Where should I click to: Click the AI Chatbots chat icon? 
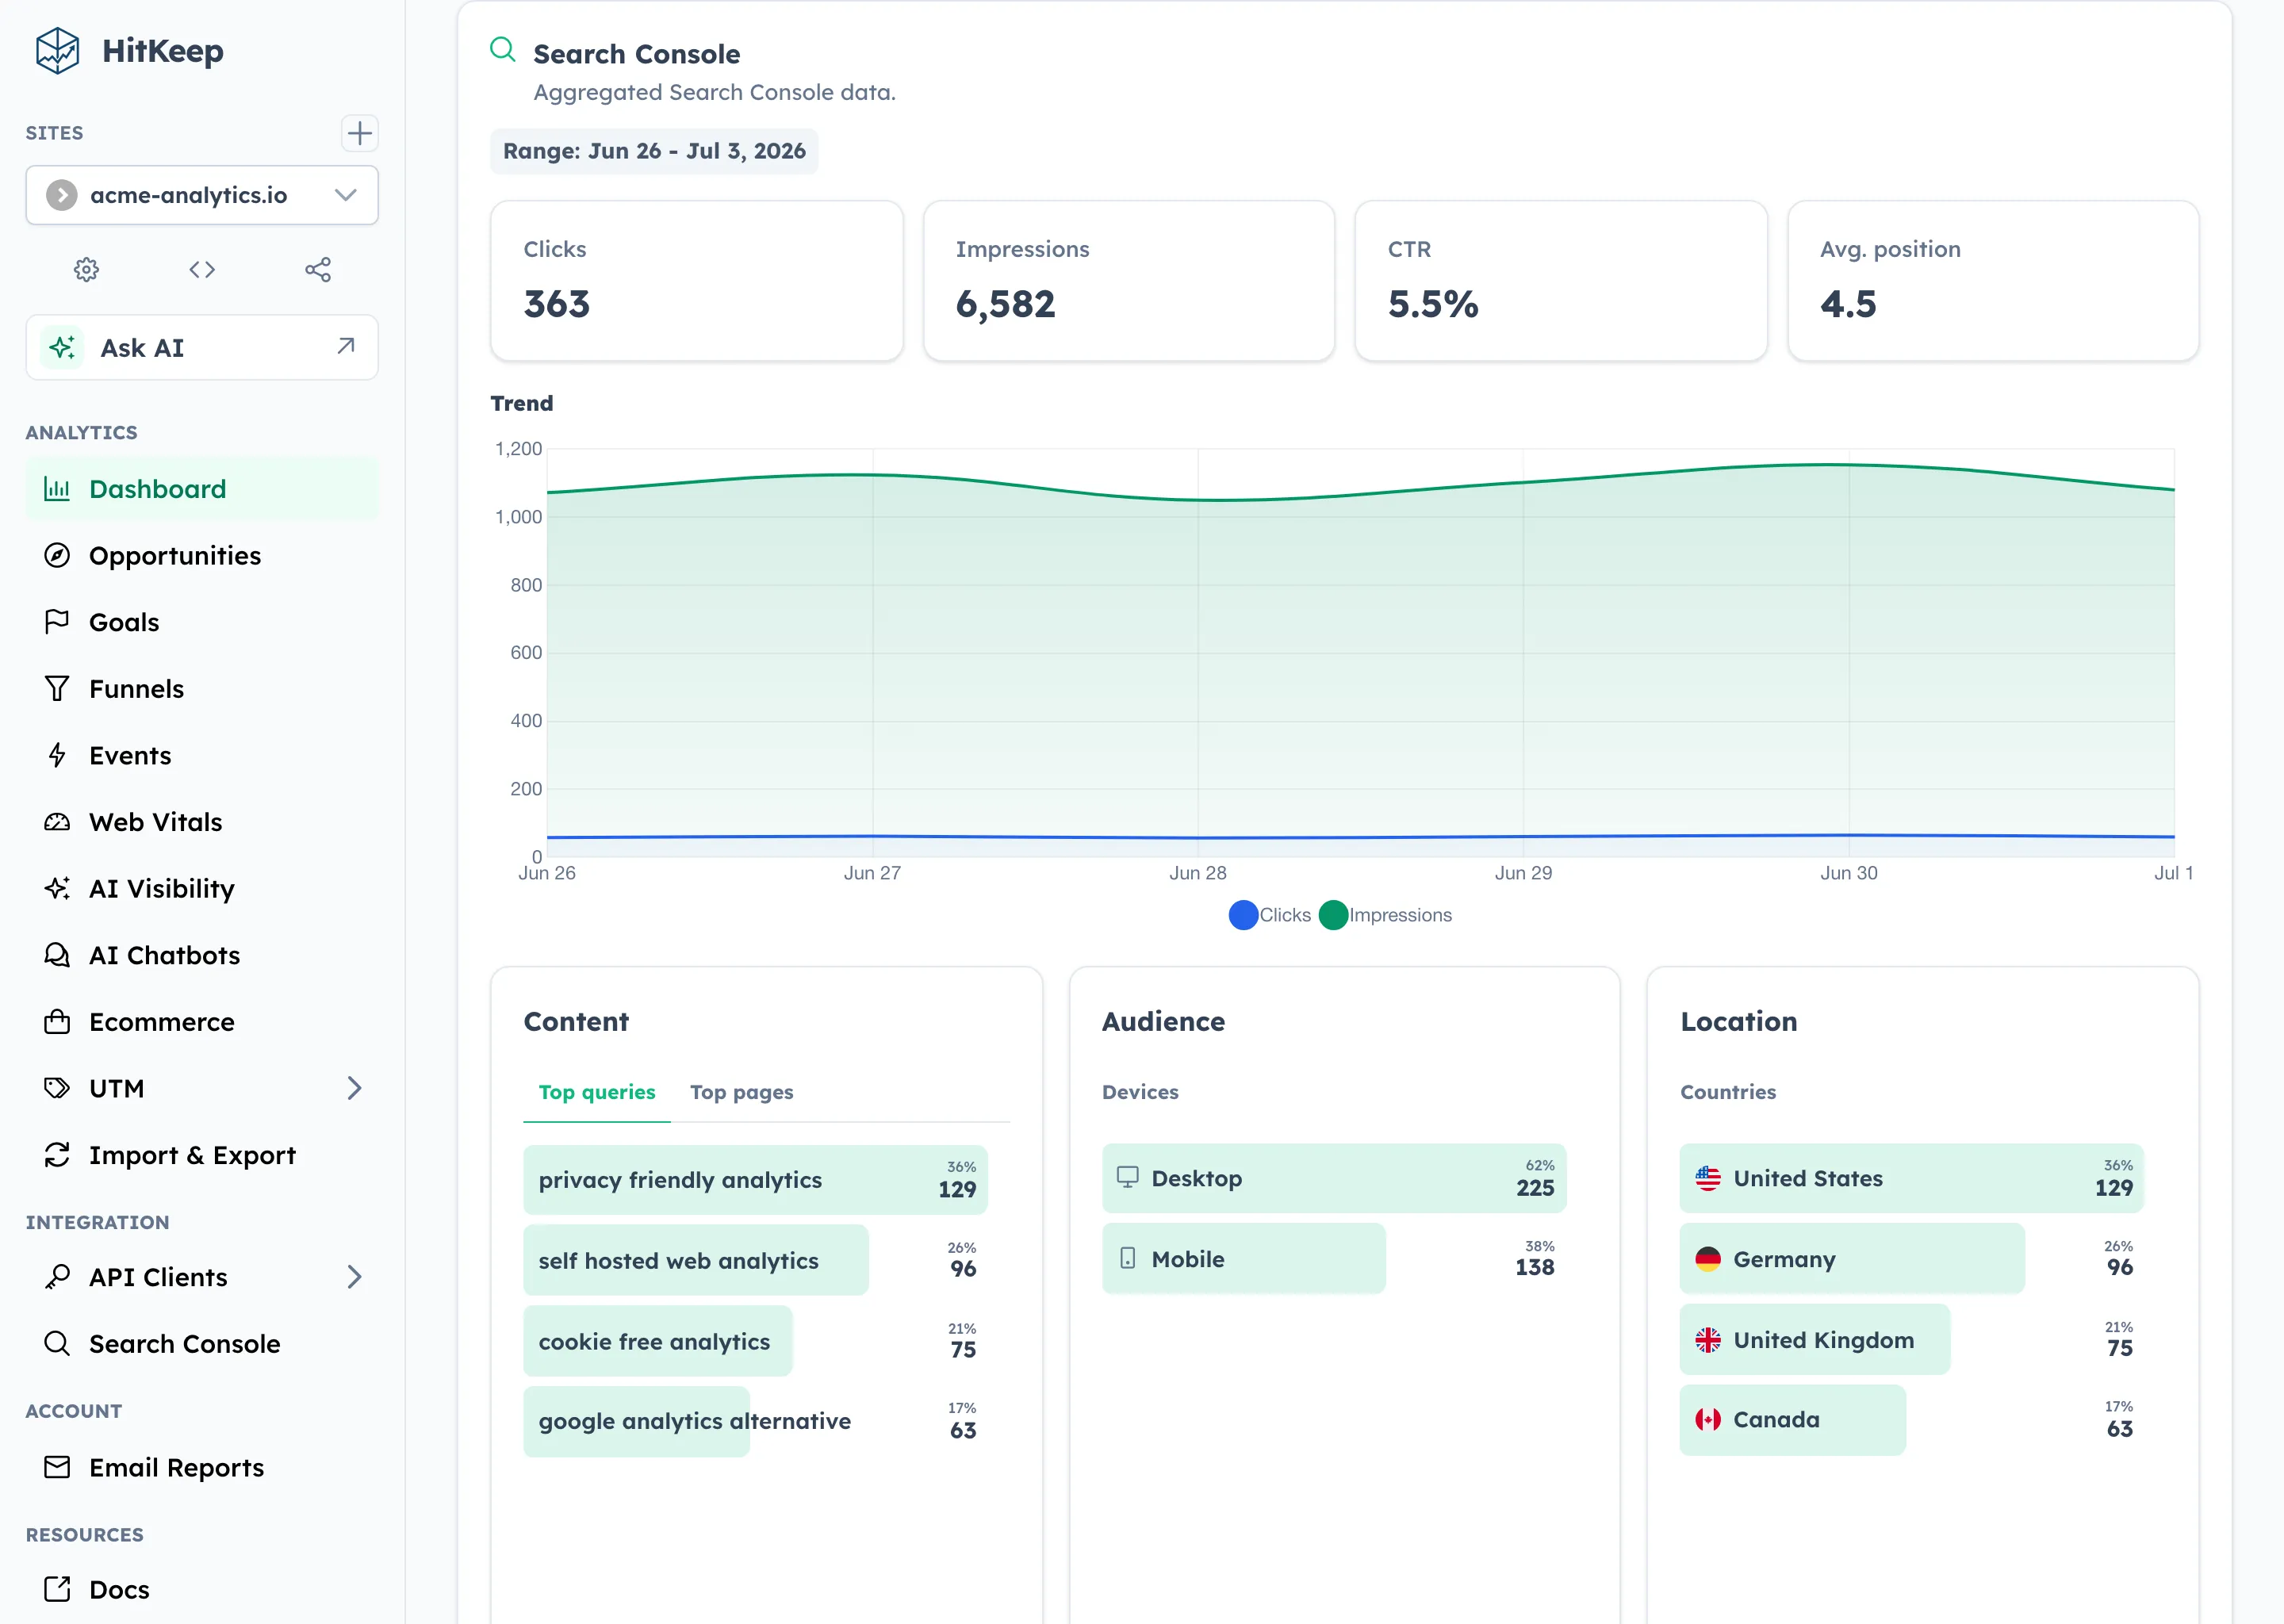coord(57,955)
